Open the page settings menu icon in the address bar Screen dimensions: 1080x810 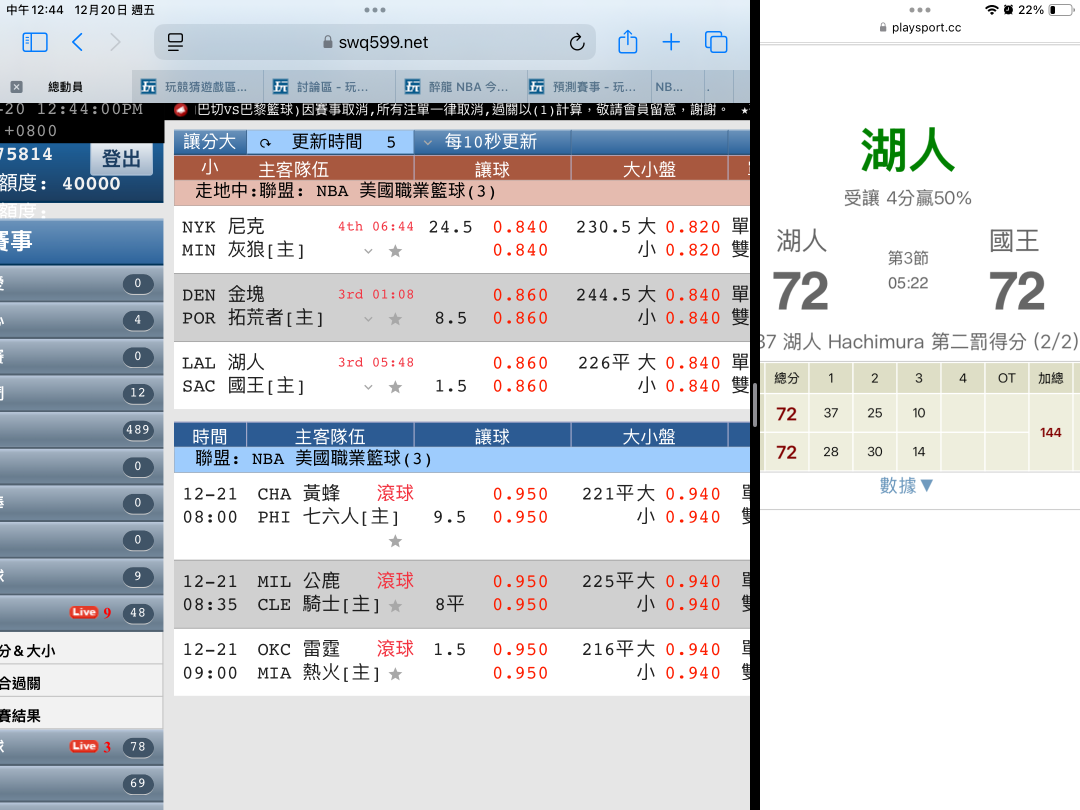point(176,43)
